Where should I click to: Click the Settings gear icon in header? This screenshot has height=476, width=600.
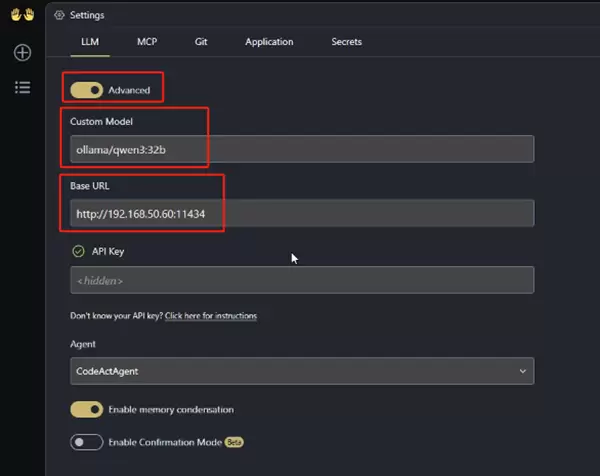click(x=60, y=15)
